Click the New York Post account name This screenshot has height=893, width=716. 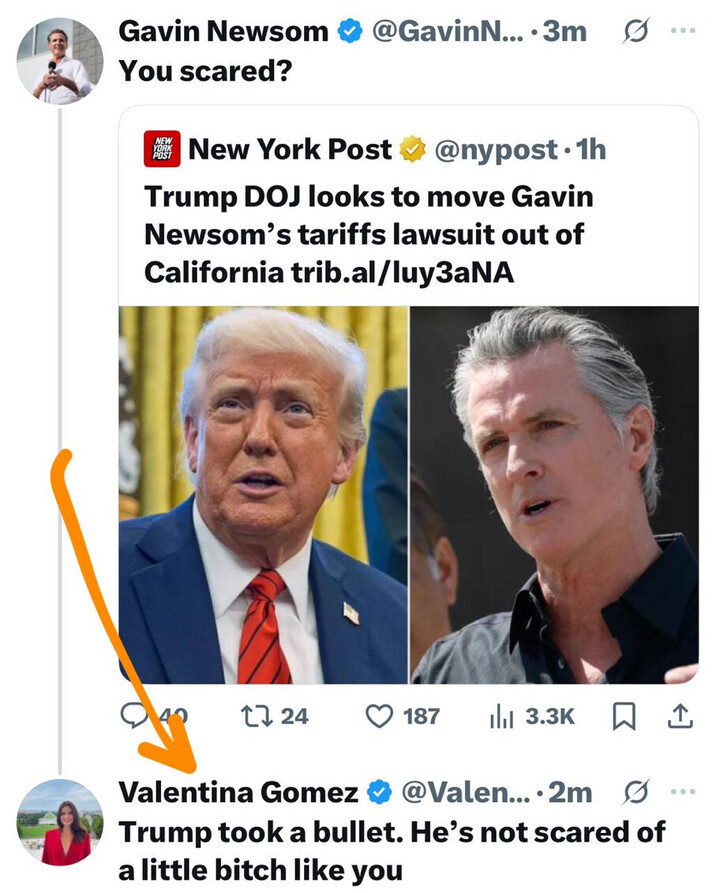click(x=290, y=149)
